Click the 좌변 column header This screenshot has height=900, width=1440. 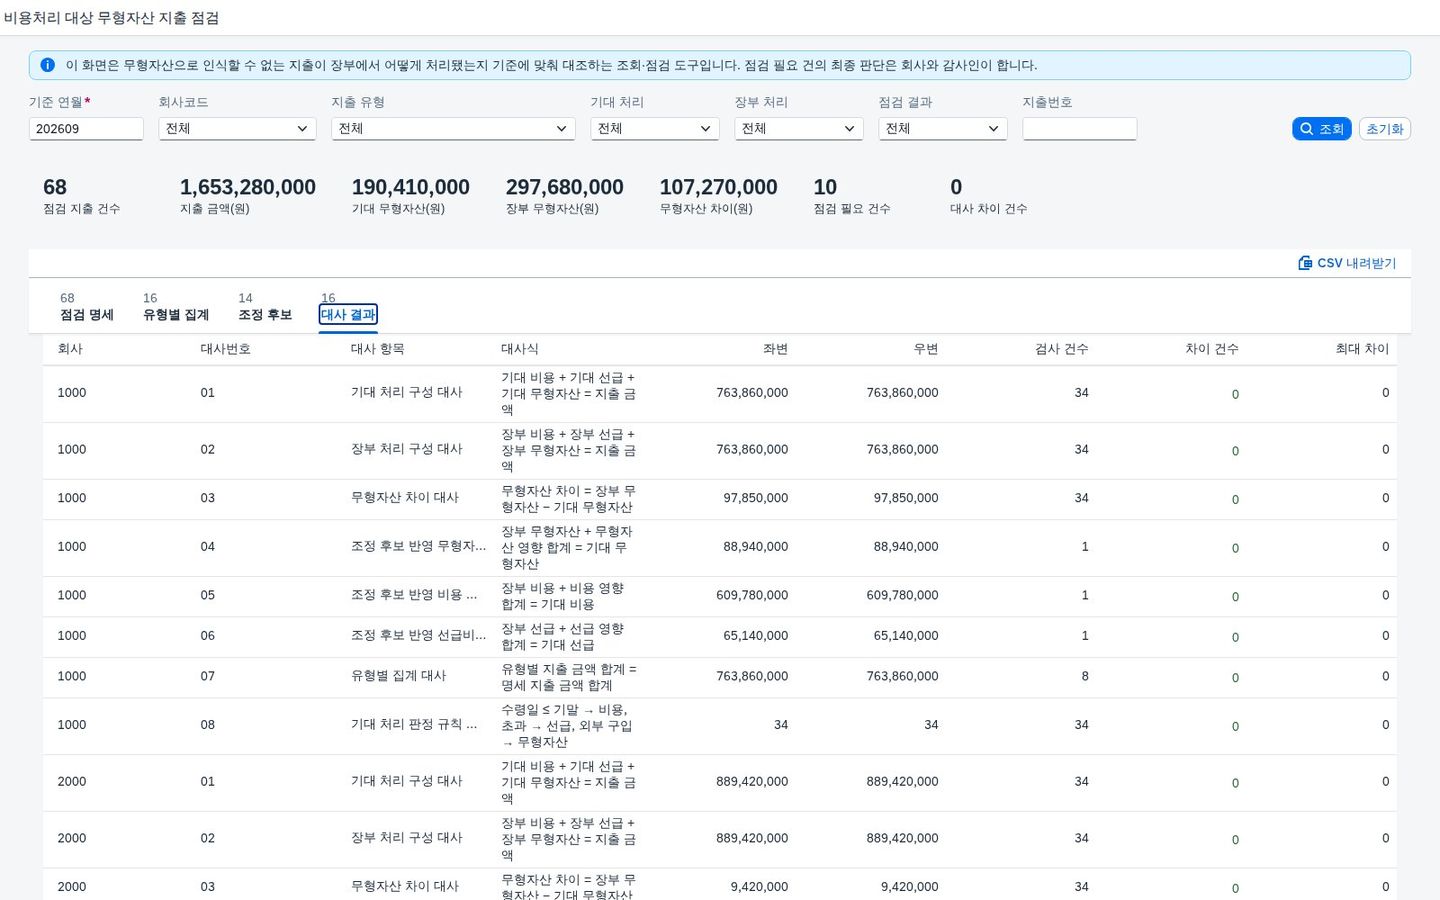775,349
